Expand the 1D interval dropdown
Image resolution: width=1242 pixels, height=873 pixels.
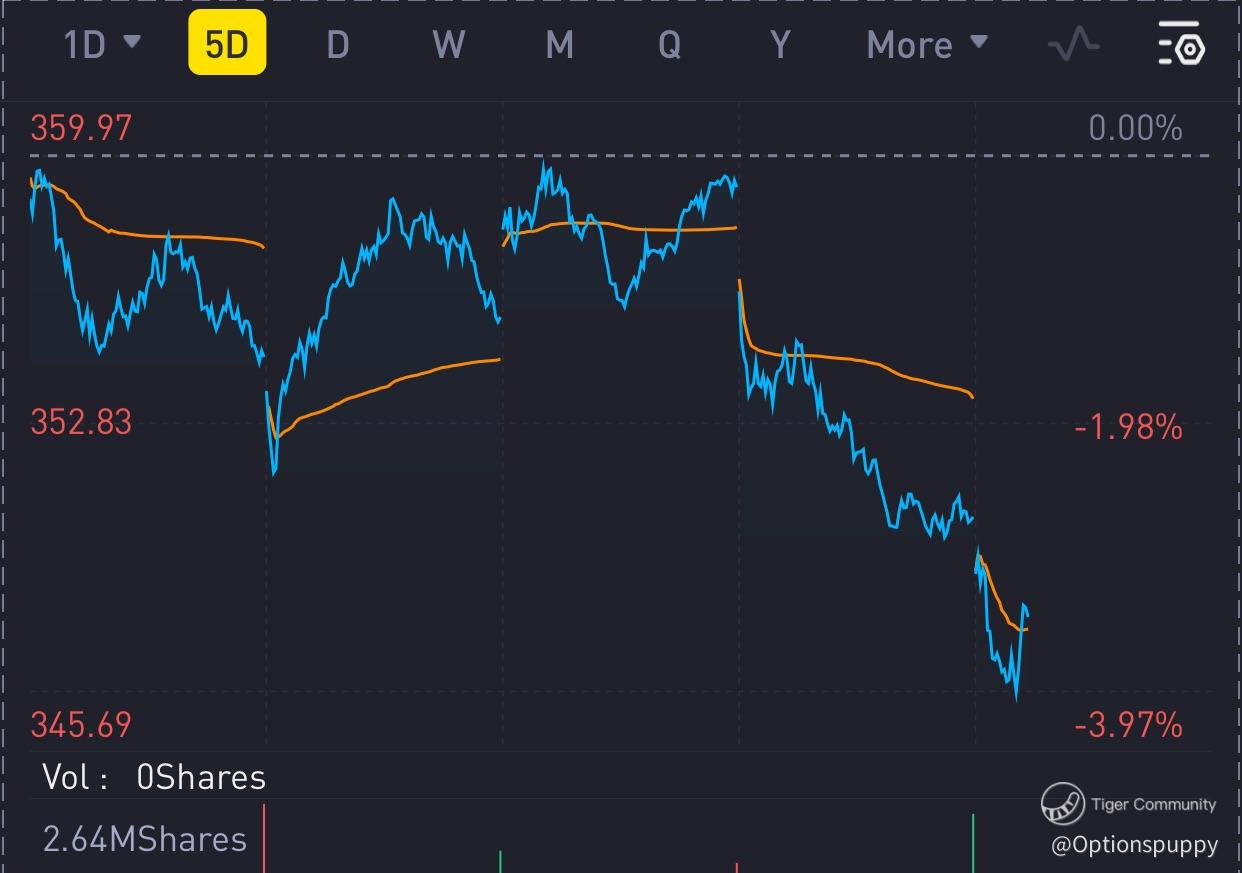point(102,44)
